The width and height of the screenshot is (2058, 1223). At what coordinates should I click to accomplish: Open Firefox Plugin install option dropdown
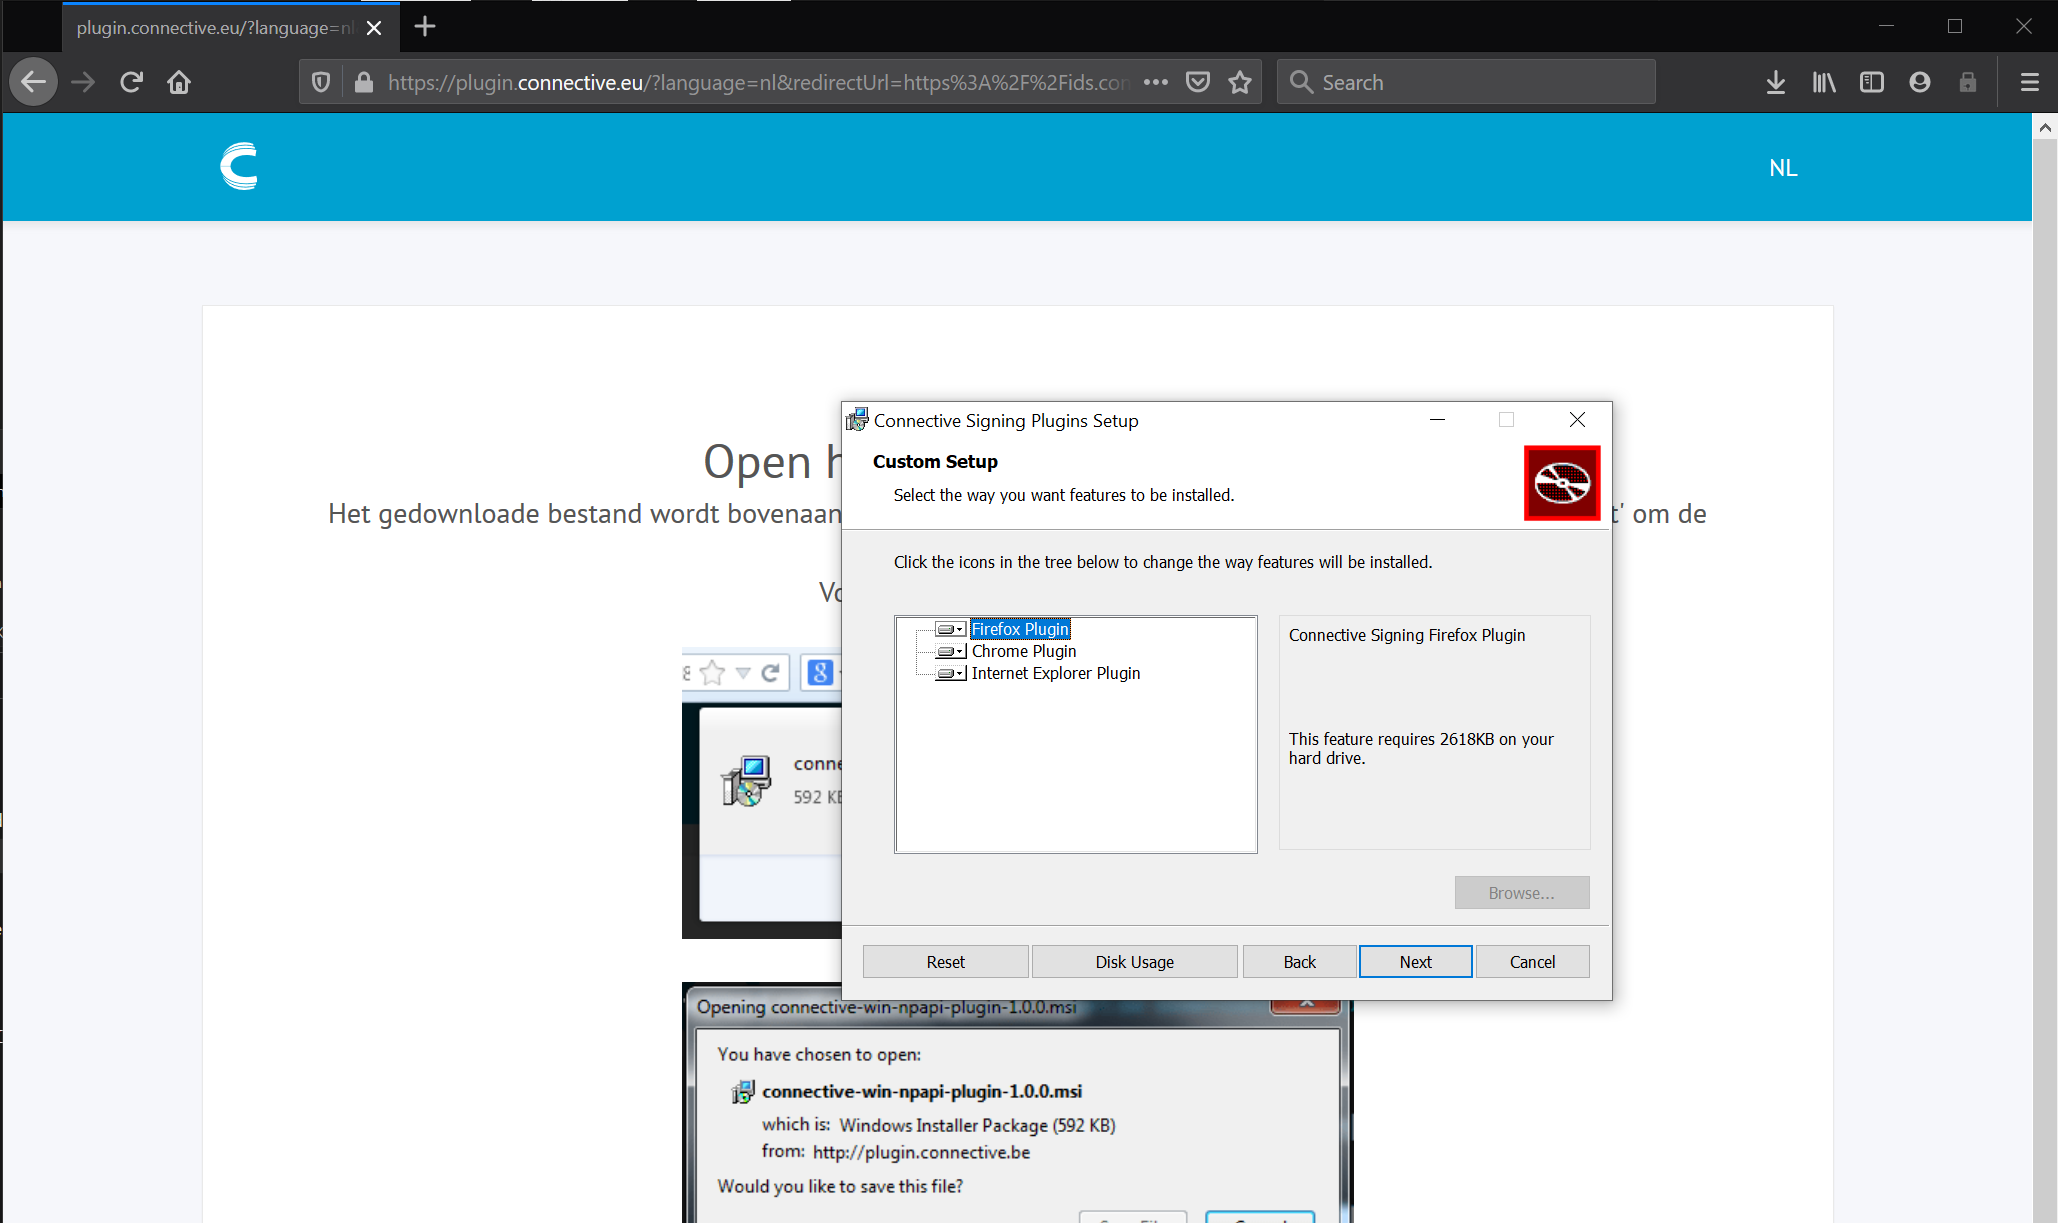coord(951,629)
